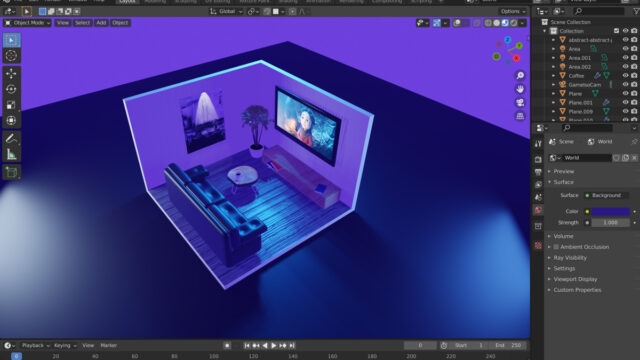The height and width of the screenshot is (360, 640).
Task: Collapse the Surface panel
Action: (563, 182)
